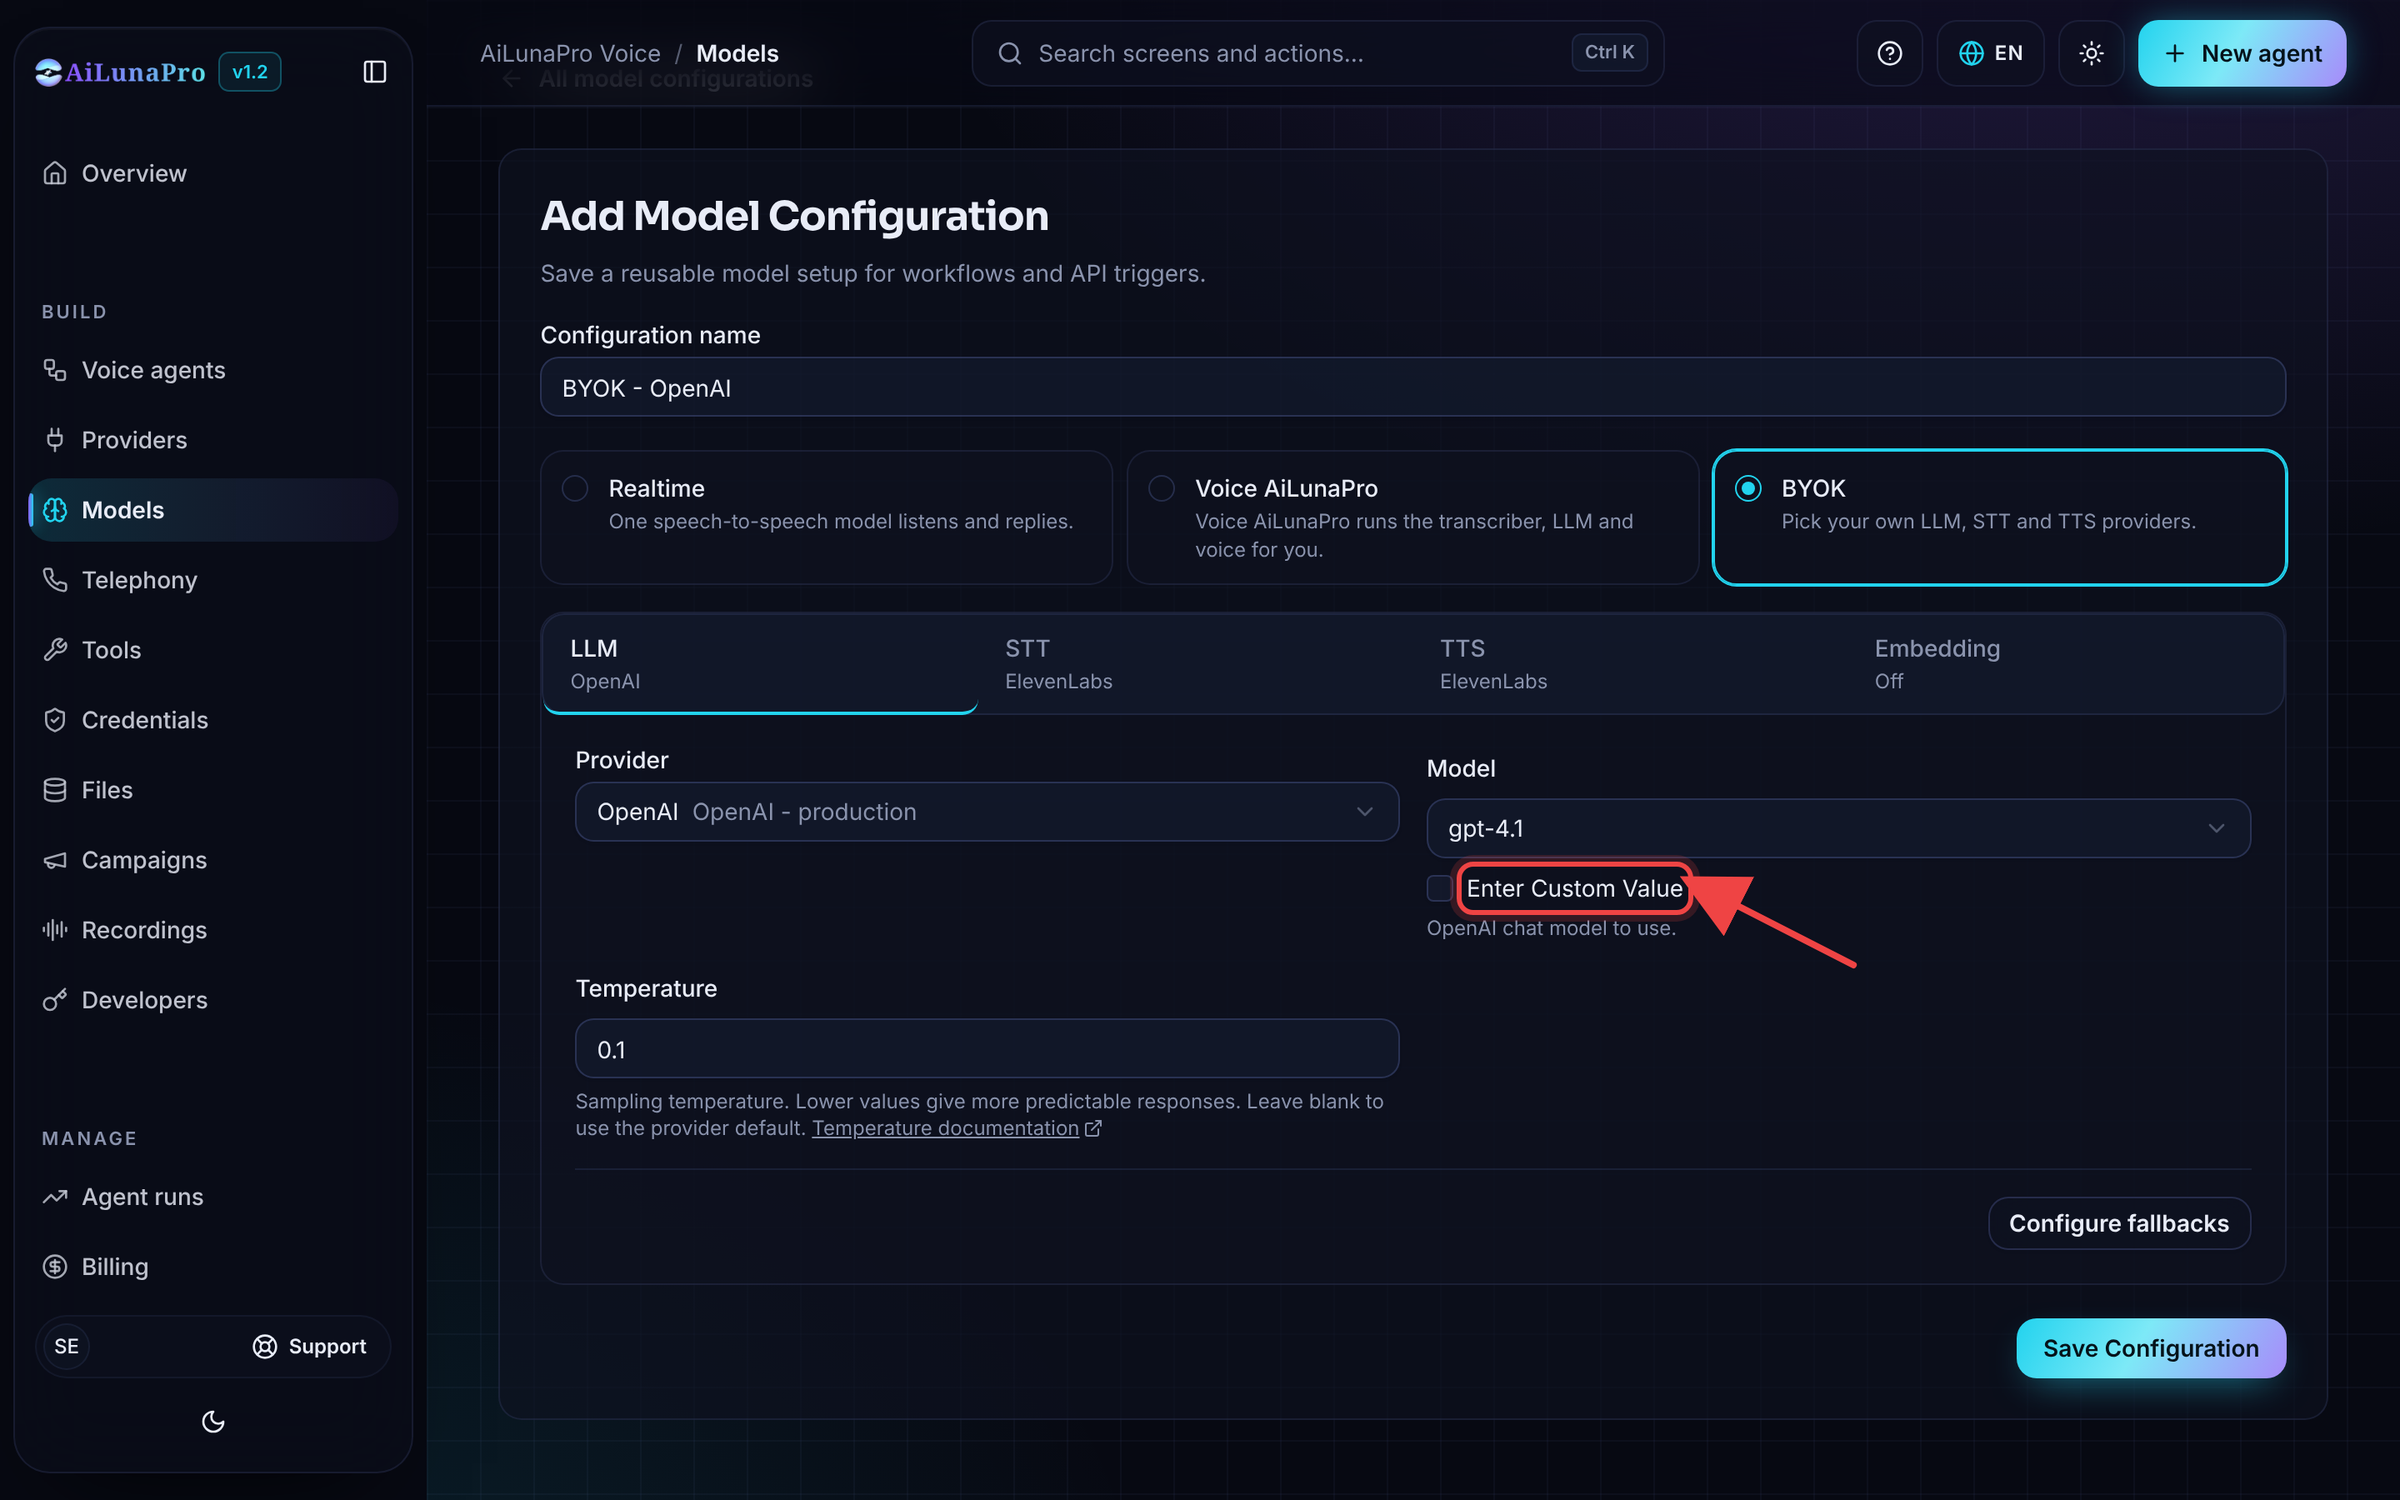Go to Voice agents
2400x1500 pixels.
(x=213, y=370)
